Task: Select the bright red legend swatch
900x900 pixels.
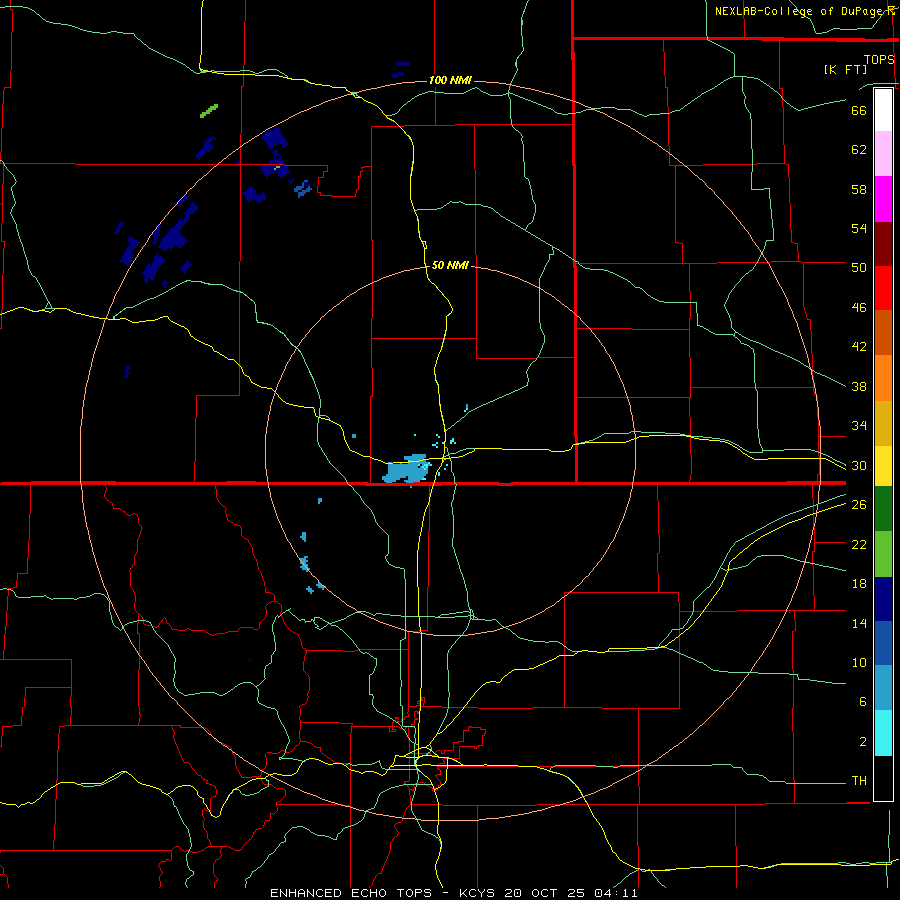Action: (883, 288)
